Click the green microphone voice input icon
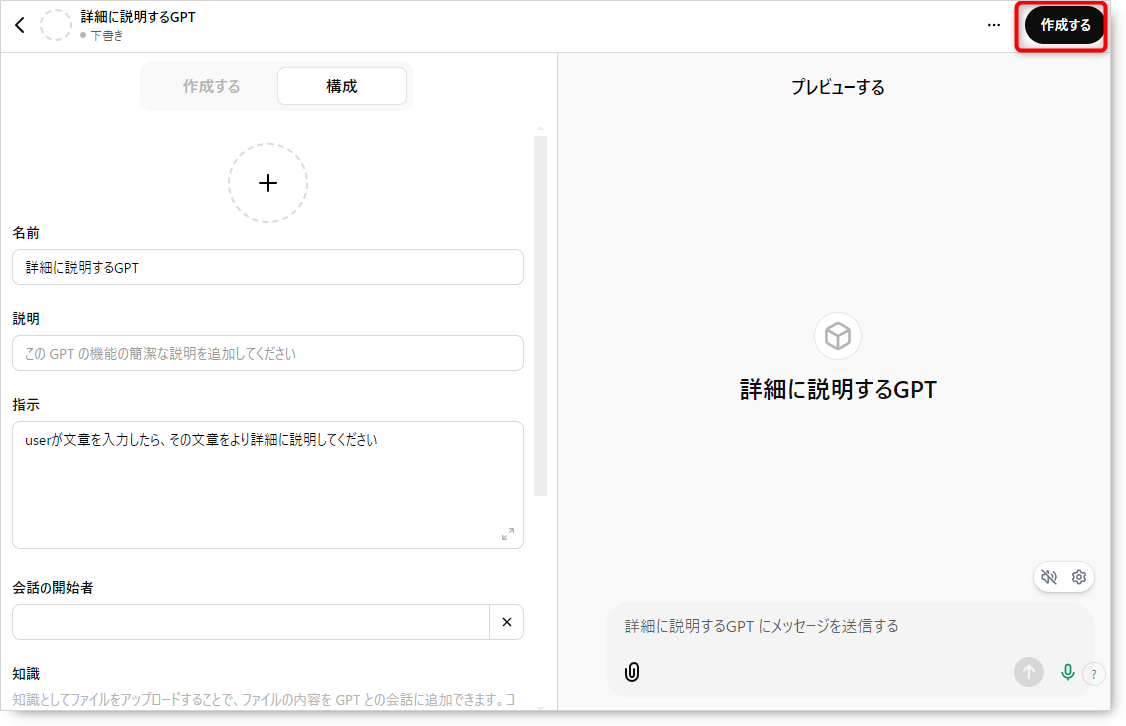Screen dimensions: 1126x726 [1067, 672]
